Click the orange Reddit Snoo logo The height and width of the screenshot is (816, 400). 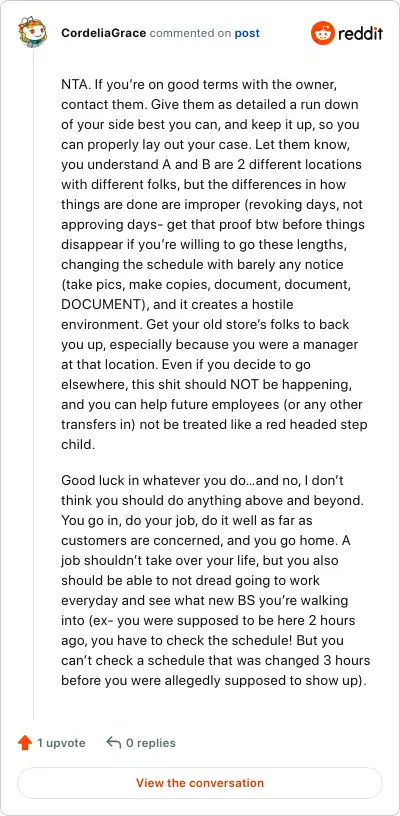coord(322,33)
